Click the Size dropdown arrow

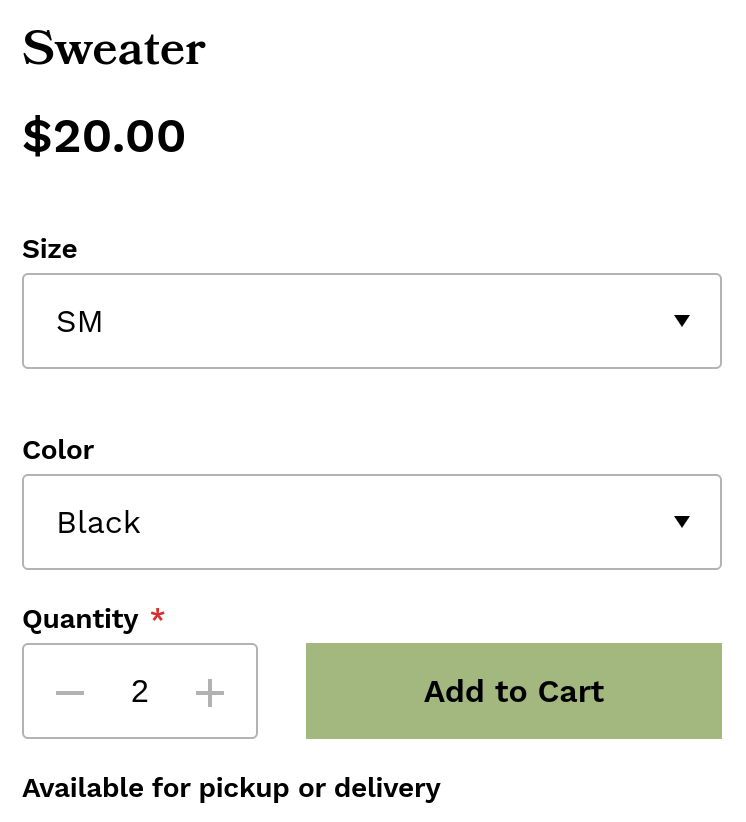682,321
